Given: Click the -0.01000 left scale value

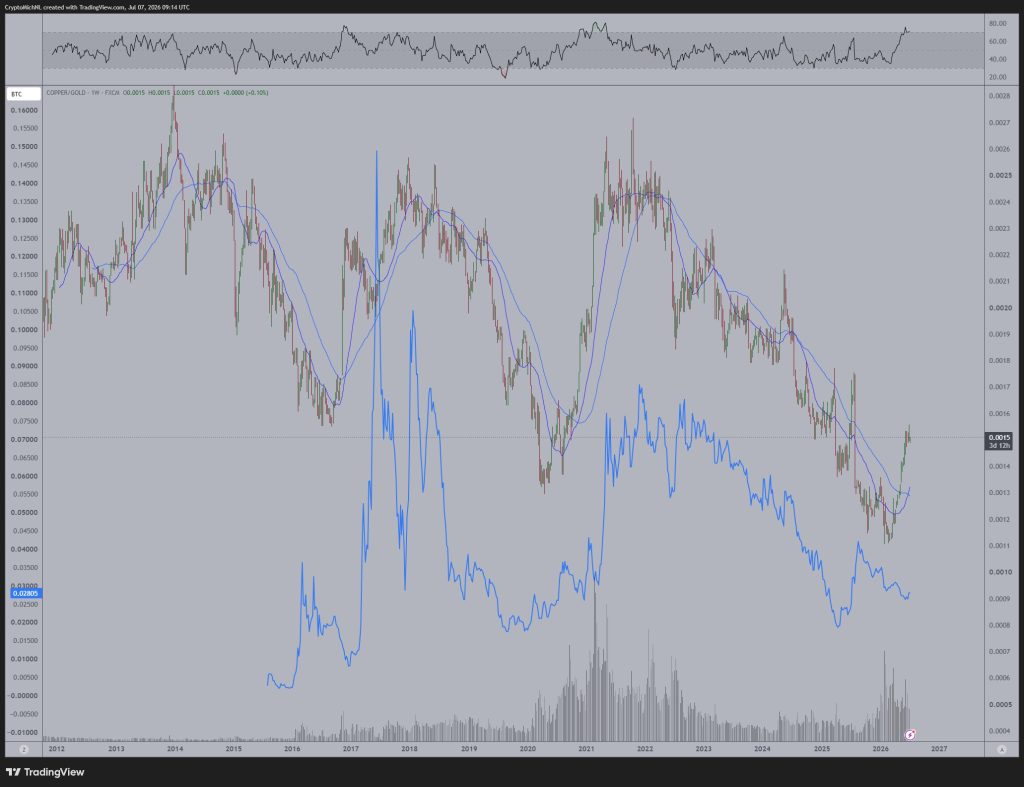Looking at the screenshot, I should 23,732.
